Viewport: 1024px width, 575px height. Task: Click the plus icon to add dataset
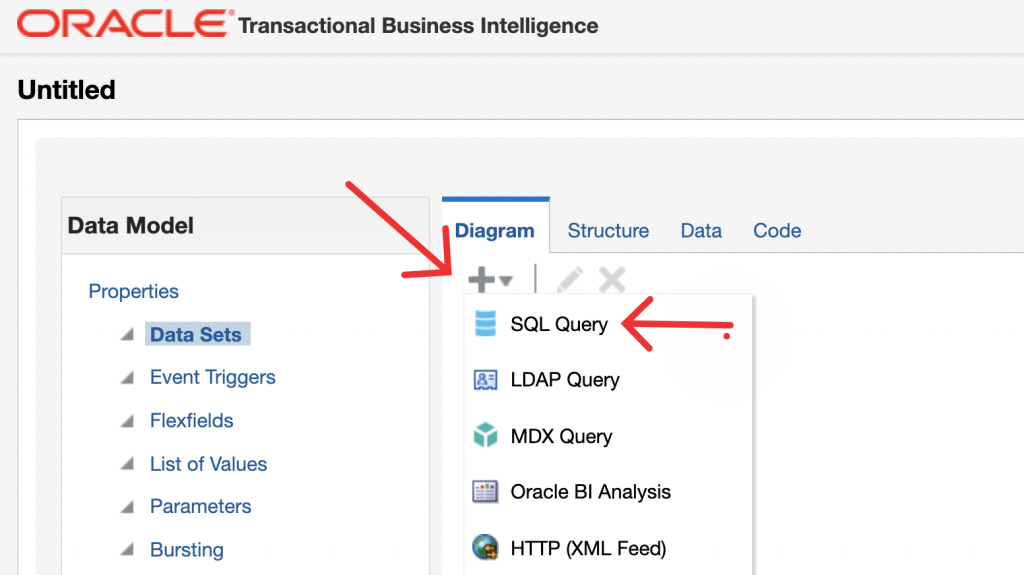click(x=482, y=281)
